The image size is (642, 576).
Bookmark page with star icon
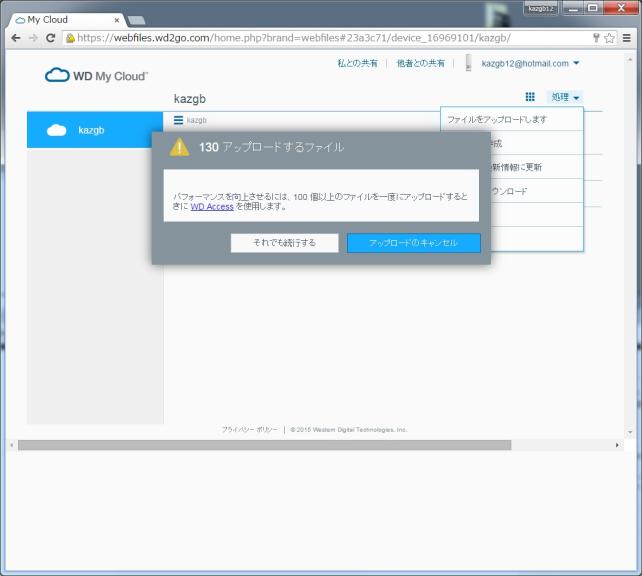coord(609,38)
